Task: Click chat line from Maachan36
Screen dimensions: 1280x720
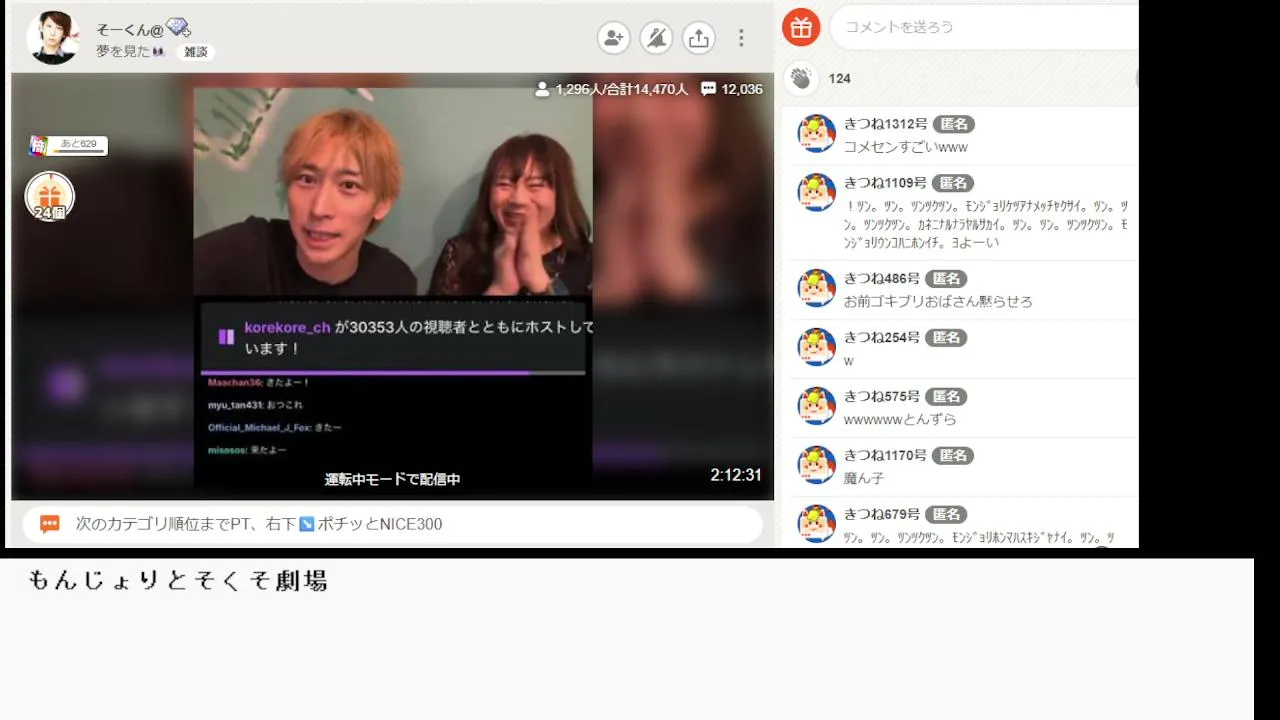Action: (259, 382)
